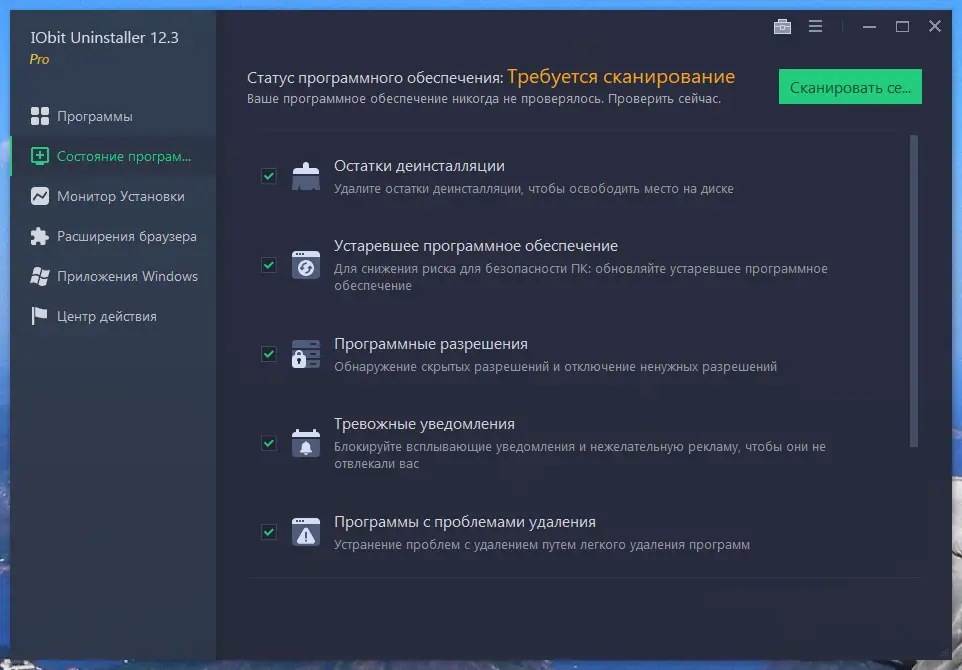The width and height of the screenshot is (962, 670).
Task: Click the bell icon for Тревожные уведомления
Action: (305, 443)
